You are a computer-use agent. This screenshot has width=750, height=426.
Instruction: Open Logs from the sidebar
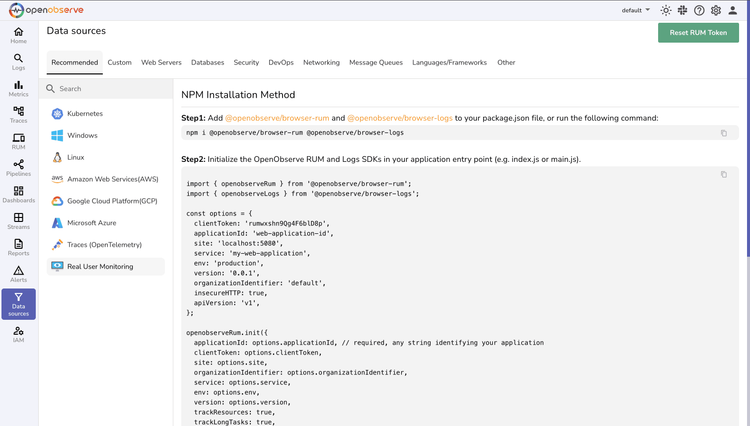(18, 62)
